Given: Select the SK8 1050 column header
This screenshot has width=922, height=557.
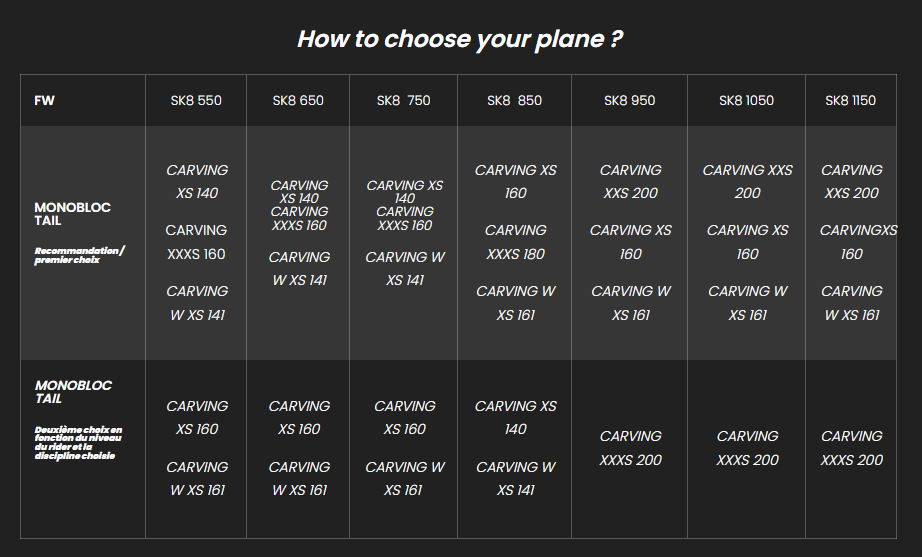Looking at the screenshot, I should [747, 101].
